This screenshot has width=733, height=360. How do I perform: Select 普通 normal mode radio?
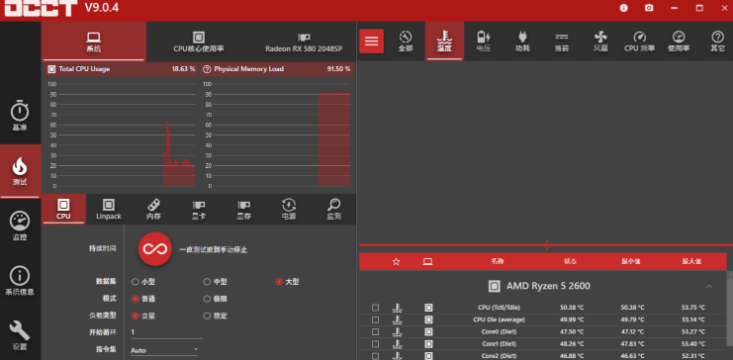click(135, 299)
